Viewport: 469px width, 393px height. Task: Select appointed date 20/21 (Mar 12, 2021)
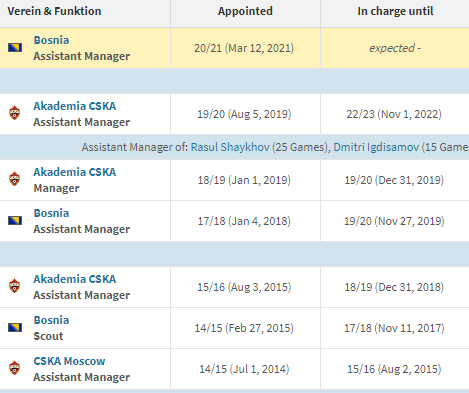pos(244,48)
